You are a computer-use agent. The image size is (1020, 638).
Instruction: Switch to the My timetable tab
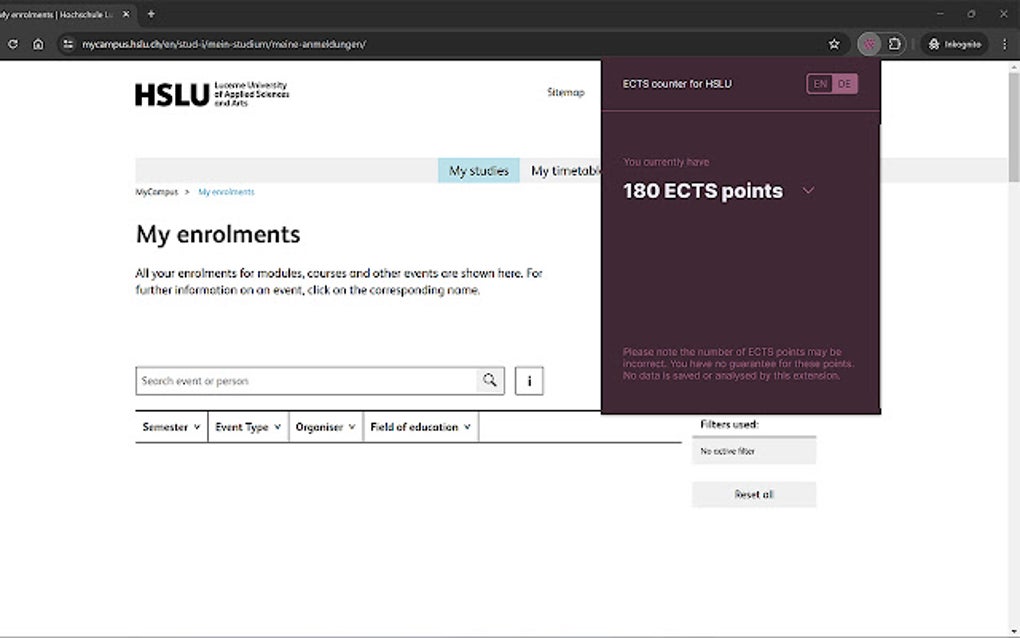coord(566,170)
